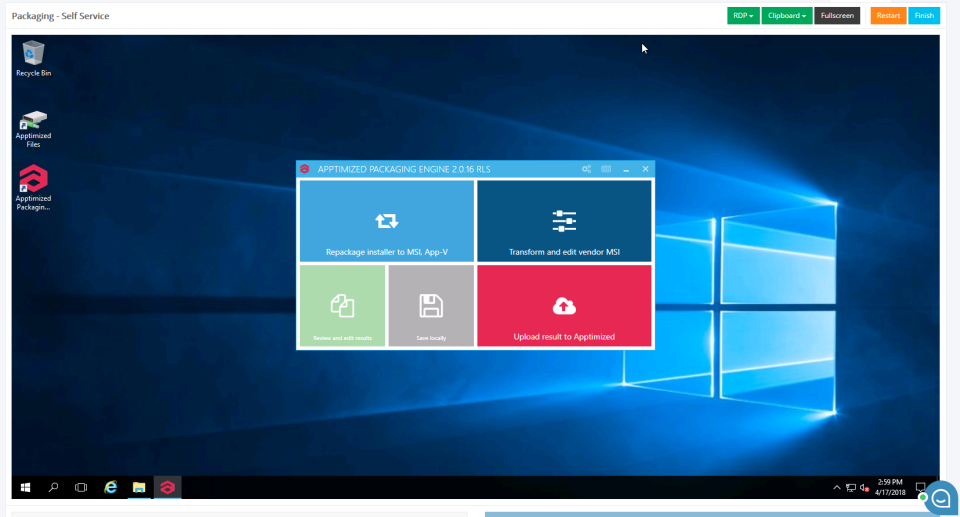Launch Internet Explorer from taskbar

pos(110,488)
